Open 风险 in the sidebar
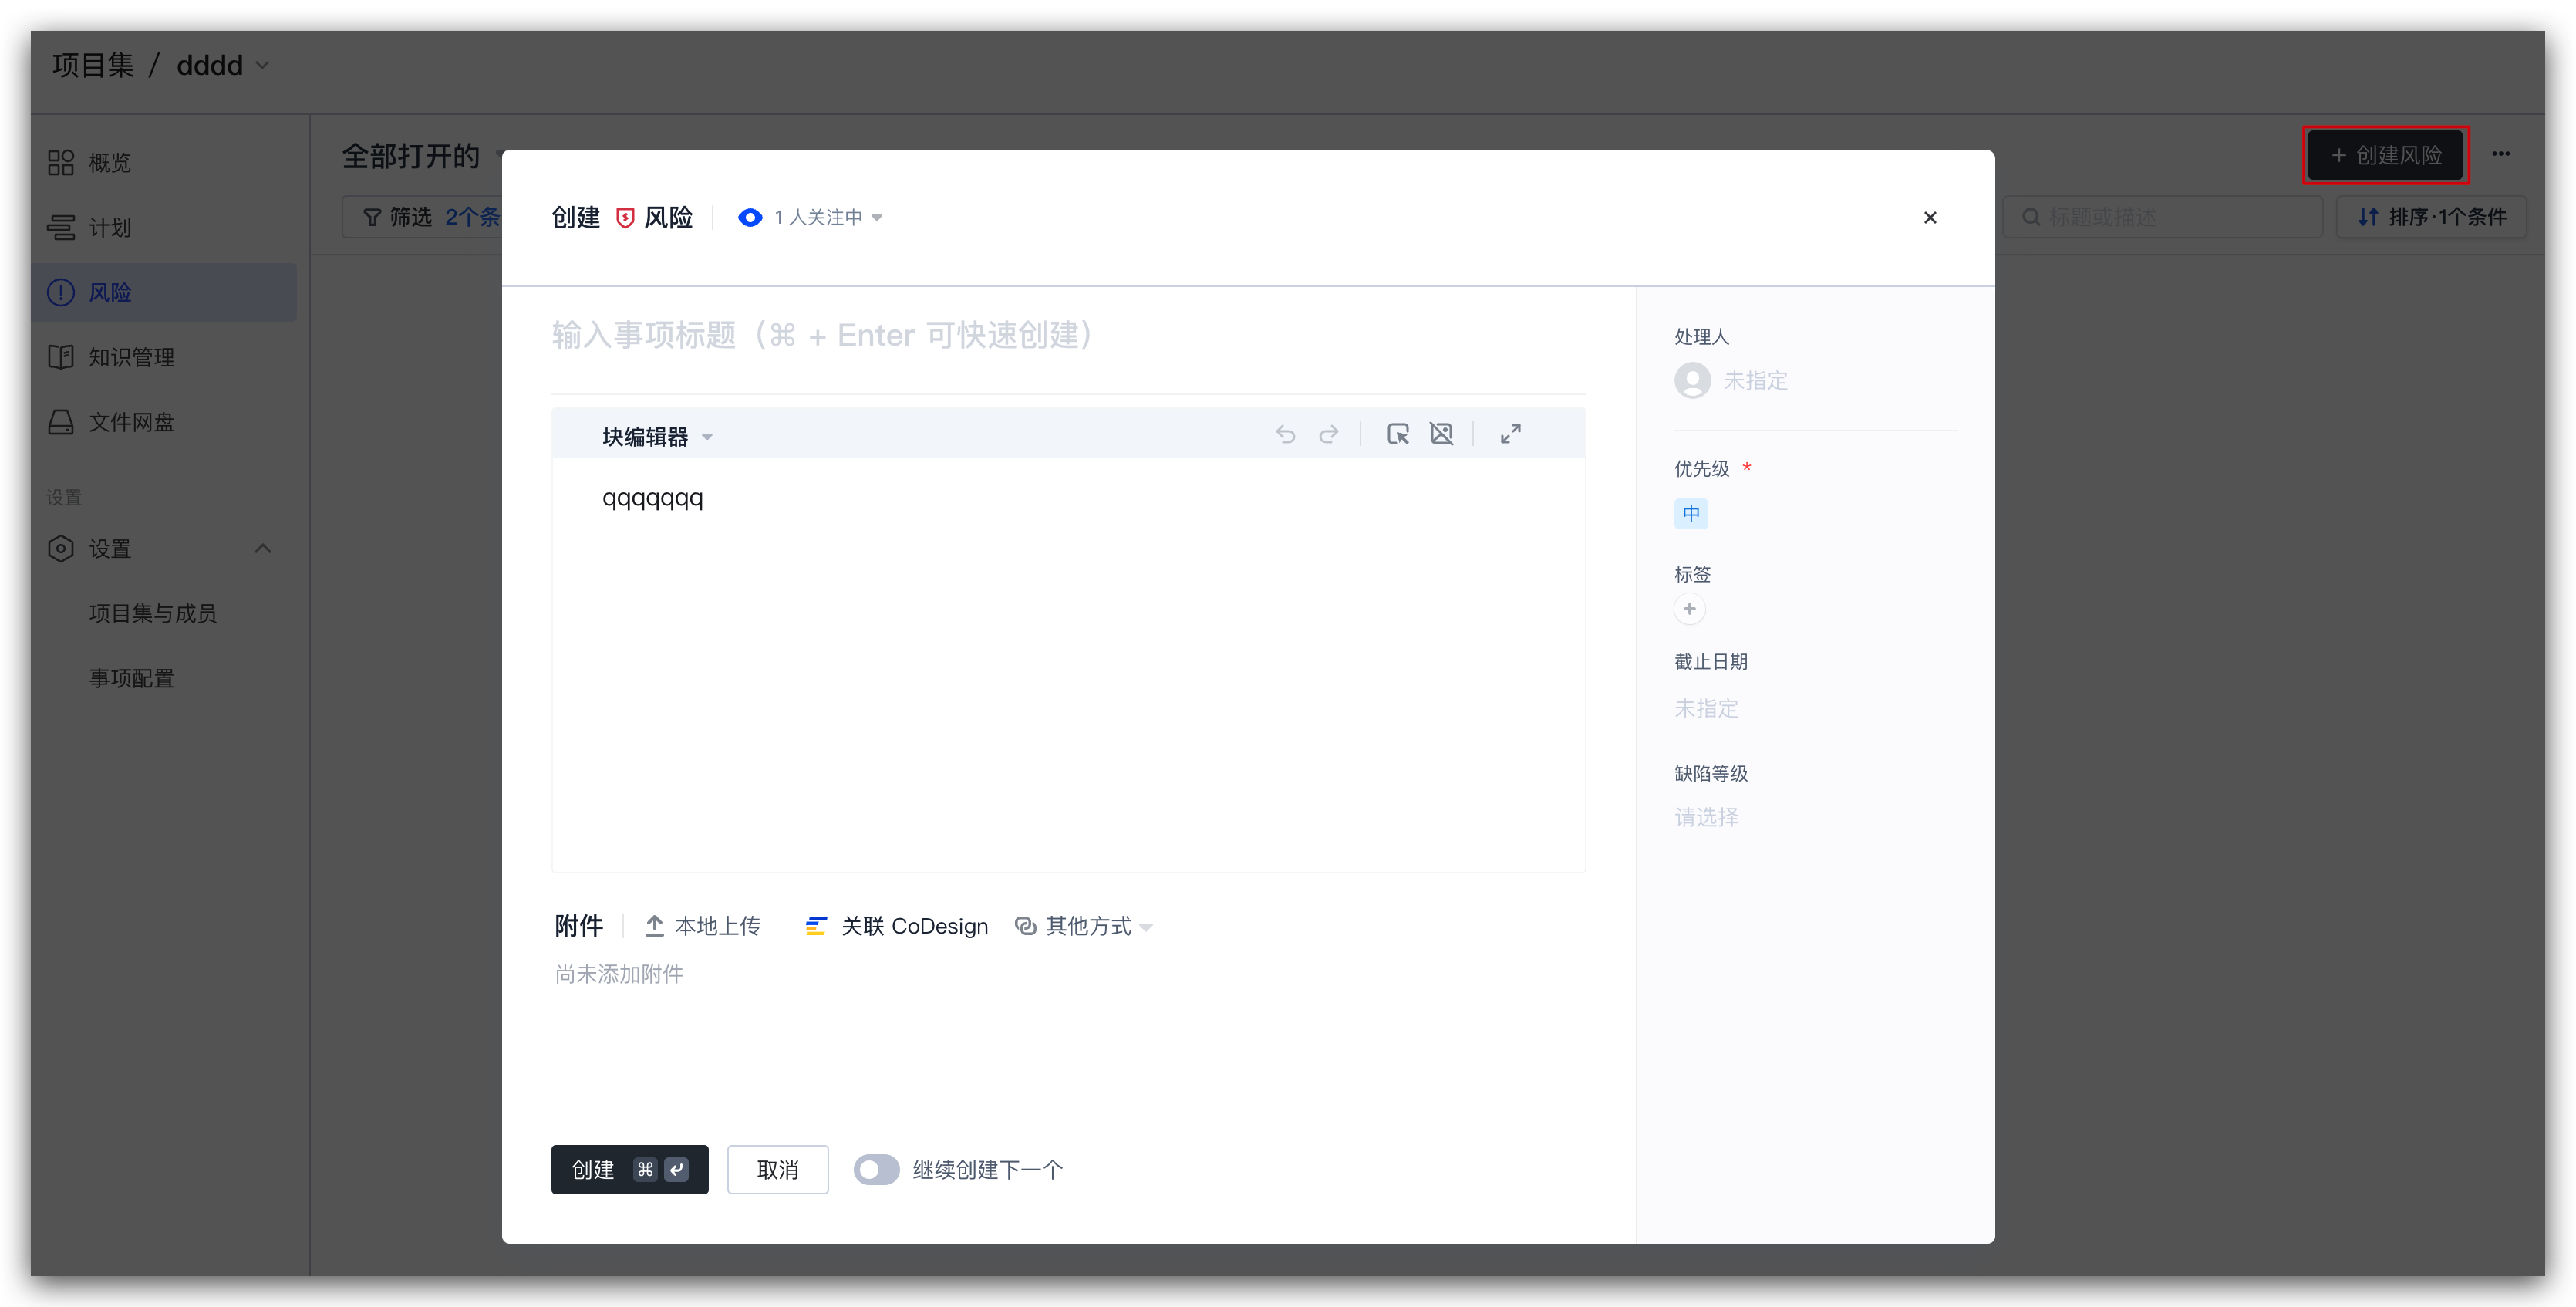The height and width of the screenshot is (1307, 2576). coord(164,292)
